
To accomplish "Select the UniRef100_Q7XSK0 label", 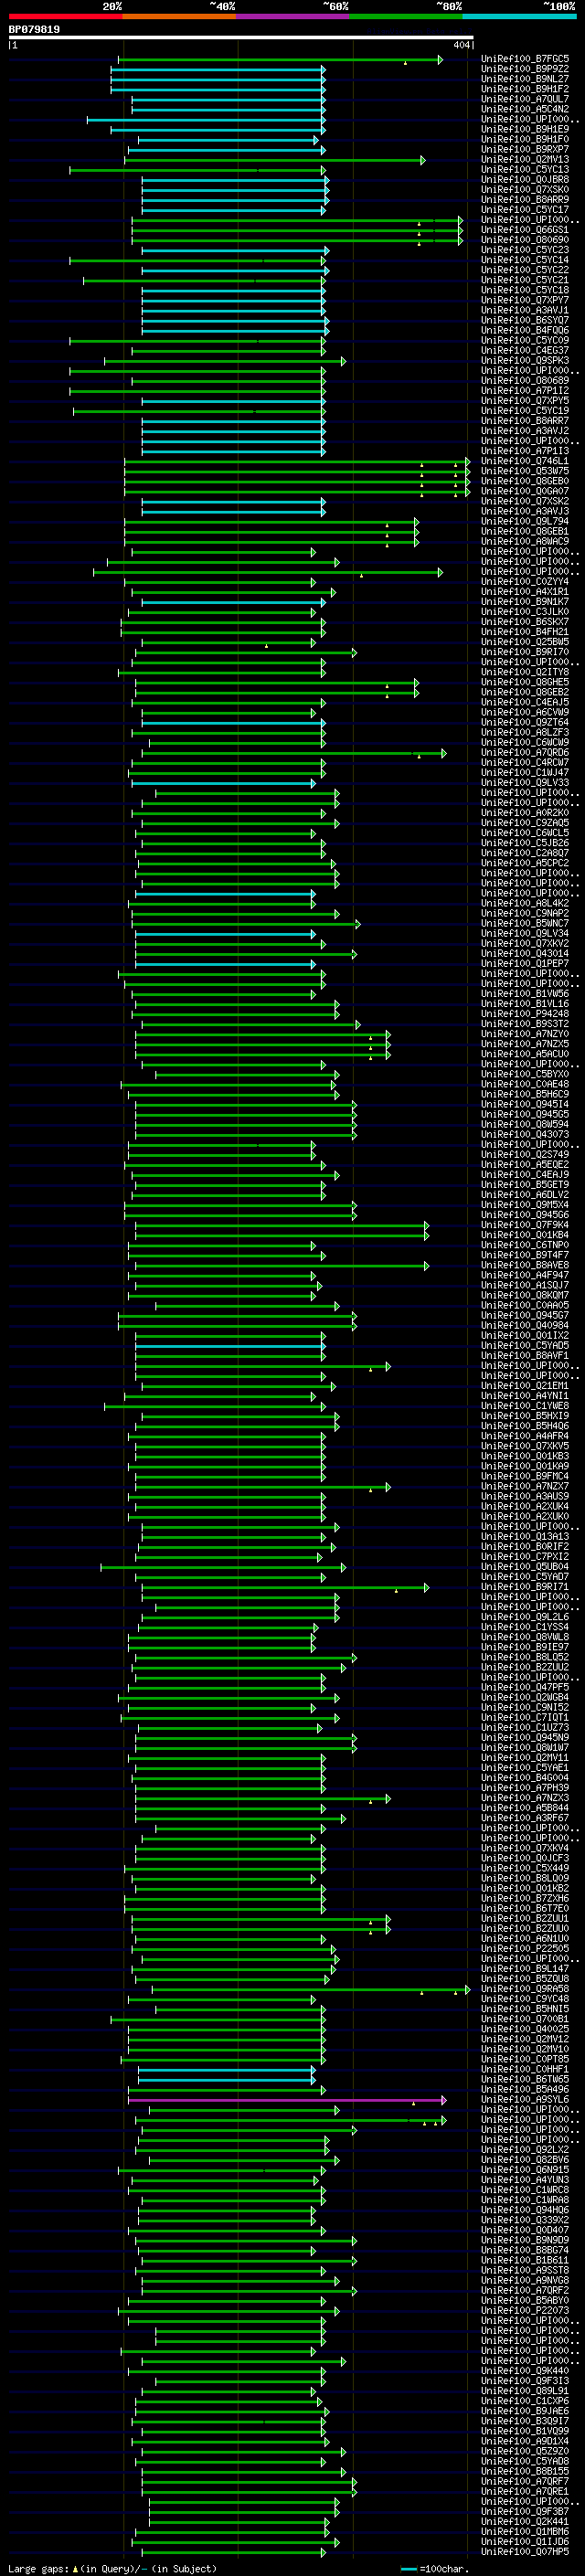I will click(x=524, y=190).
